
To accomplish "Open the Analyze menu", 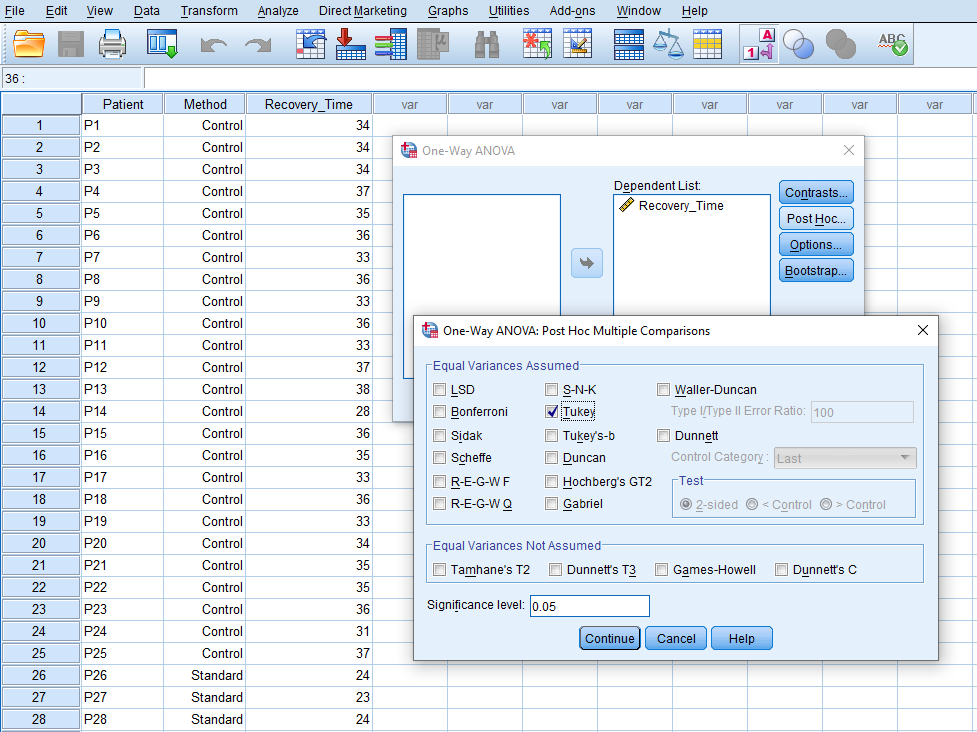I will click(x=278, y=11).
